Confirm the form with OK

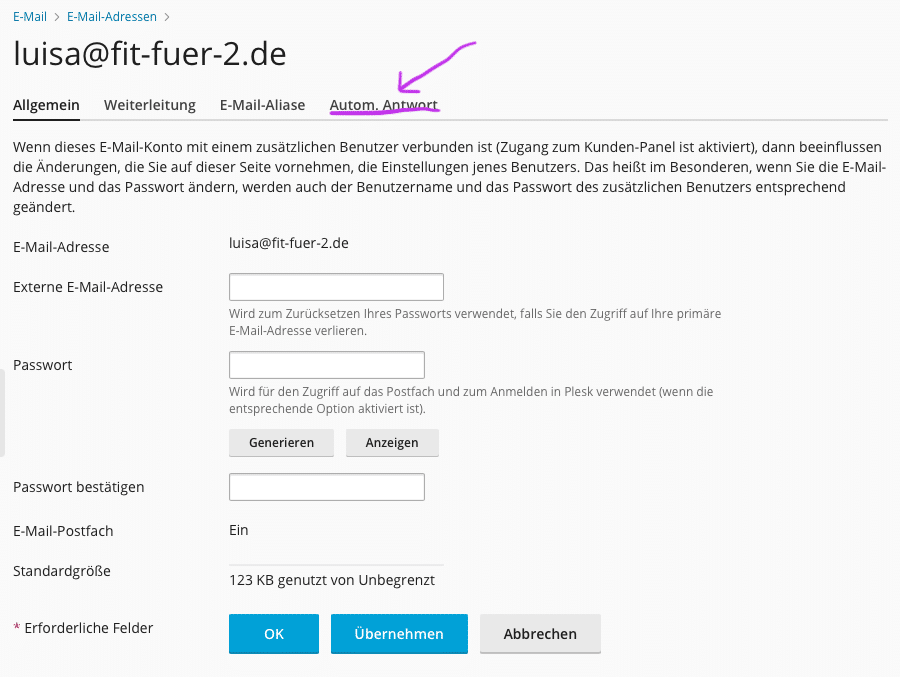274,634
